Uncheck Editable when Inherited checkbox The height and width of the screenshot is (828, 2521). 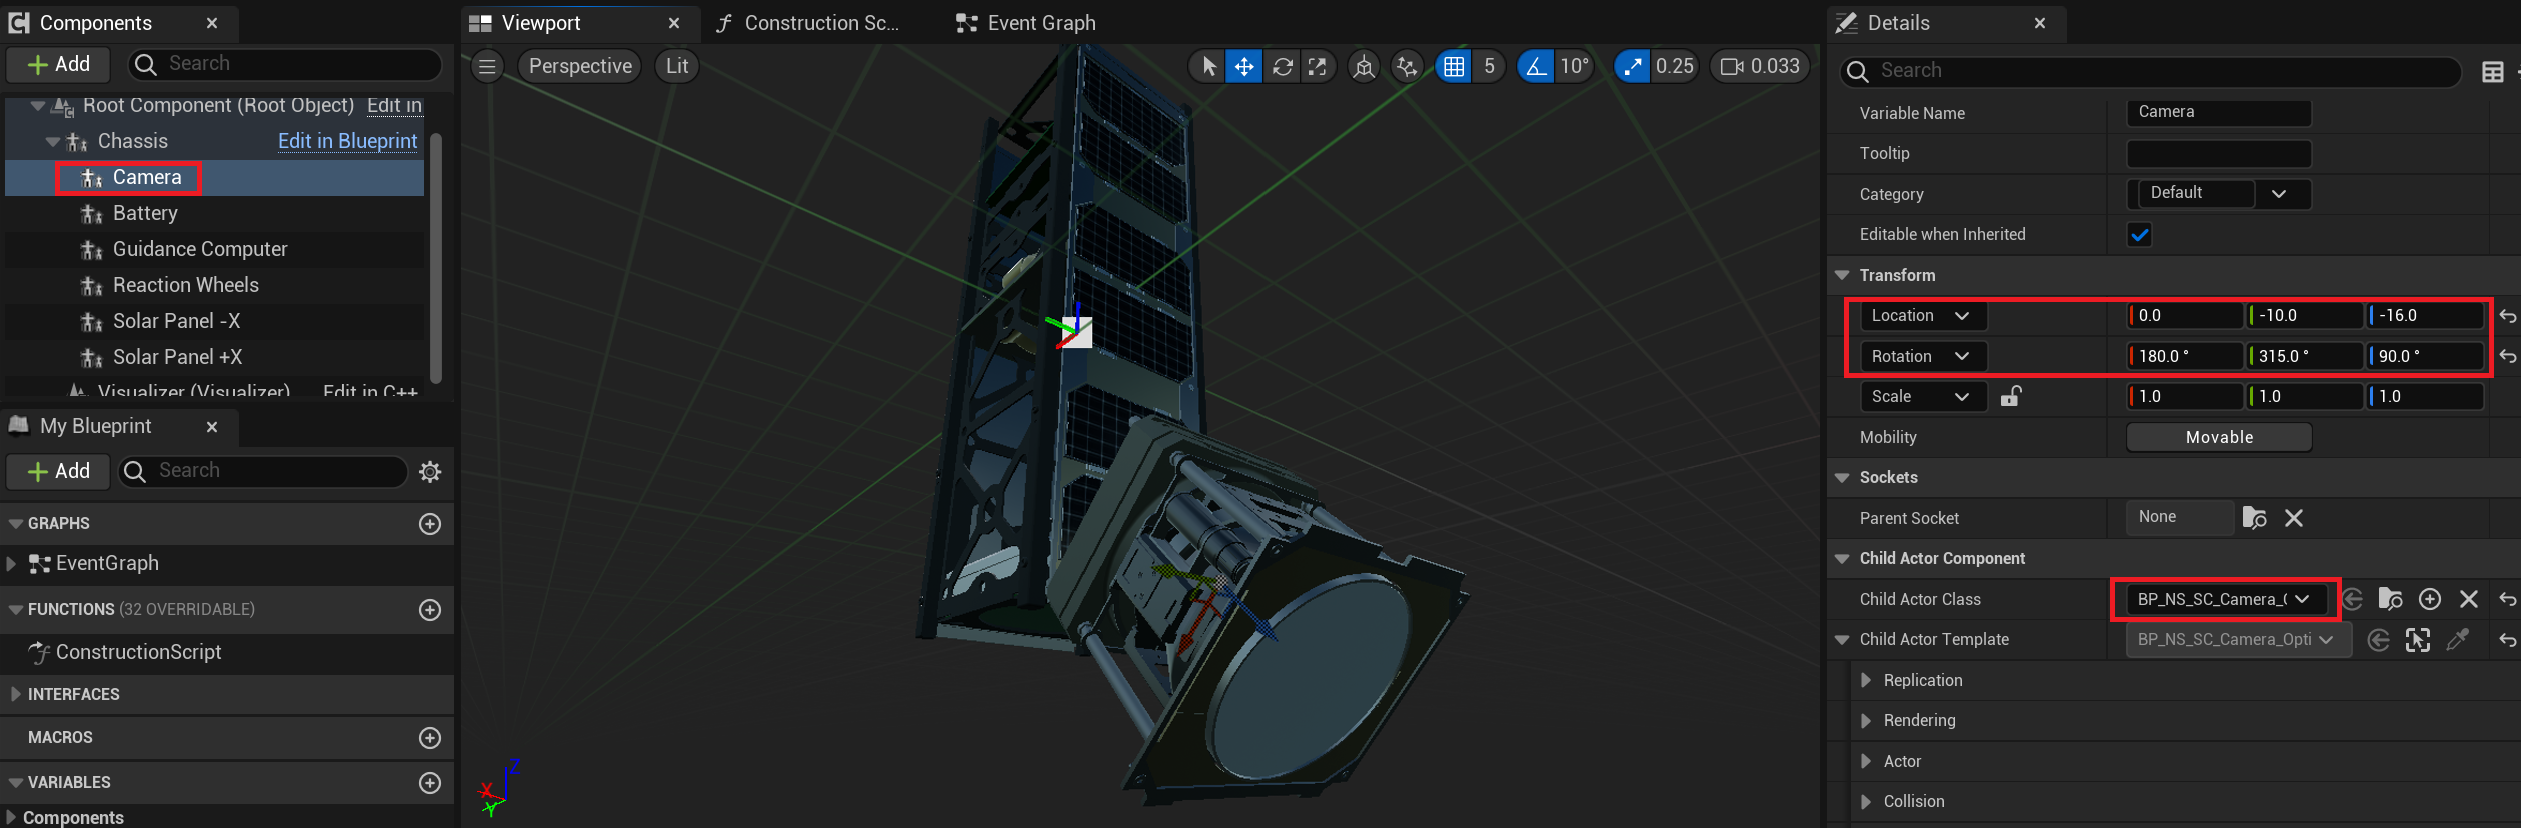point(2139,235)
